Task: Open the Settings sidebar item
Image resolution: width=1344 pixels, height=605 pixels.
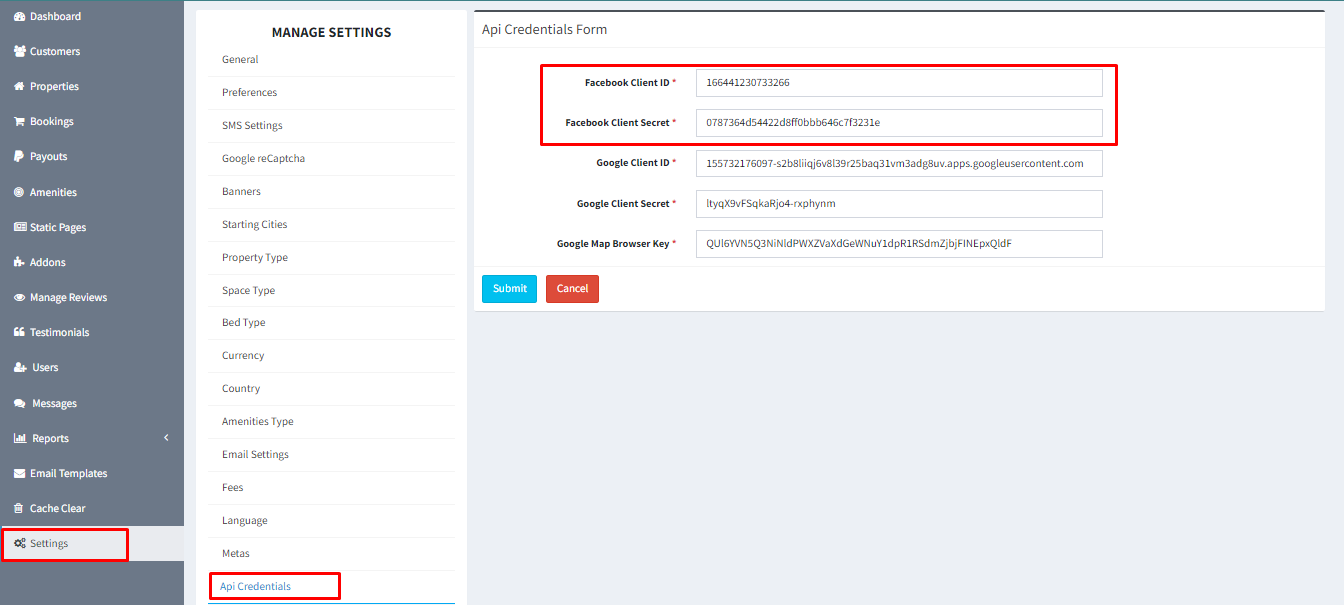Action: tap(49, 544)
